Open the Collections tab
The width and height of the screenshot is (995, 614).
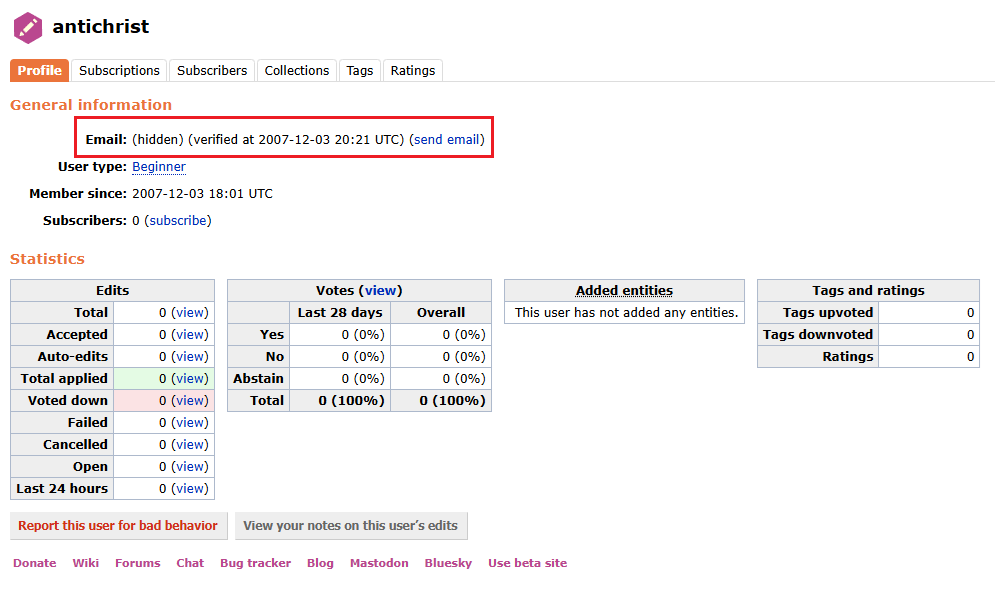(x=296, y=70)
